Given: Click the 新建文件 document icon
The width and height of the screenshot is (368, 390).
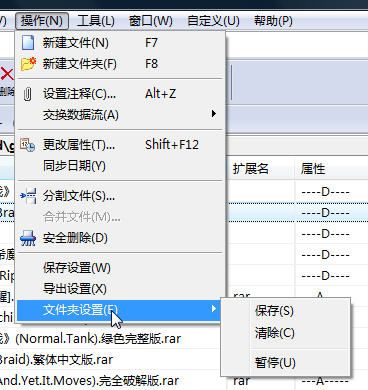Looking at the screenshot, I should (28, 43).
